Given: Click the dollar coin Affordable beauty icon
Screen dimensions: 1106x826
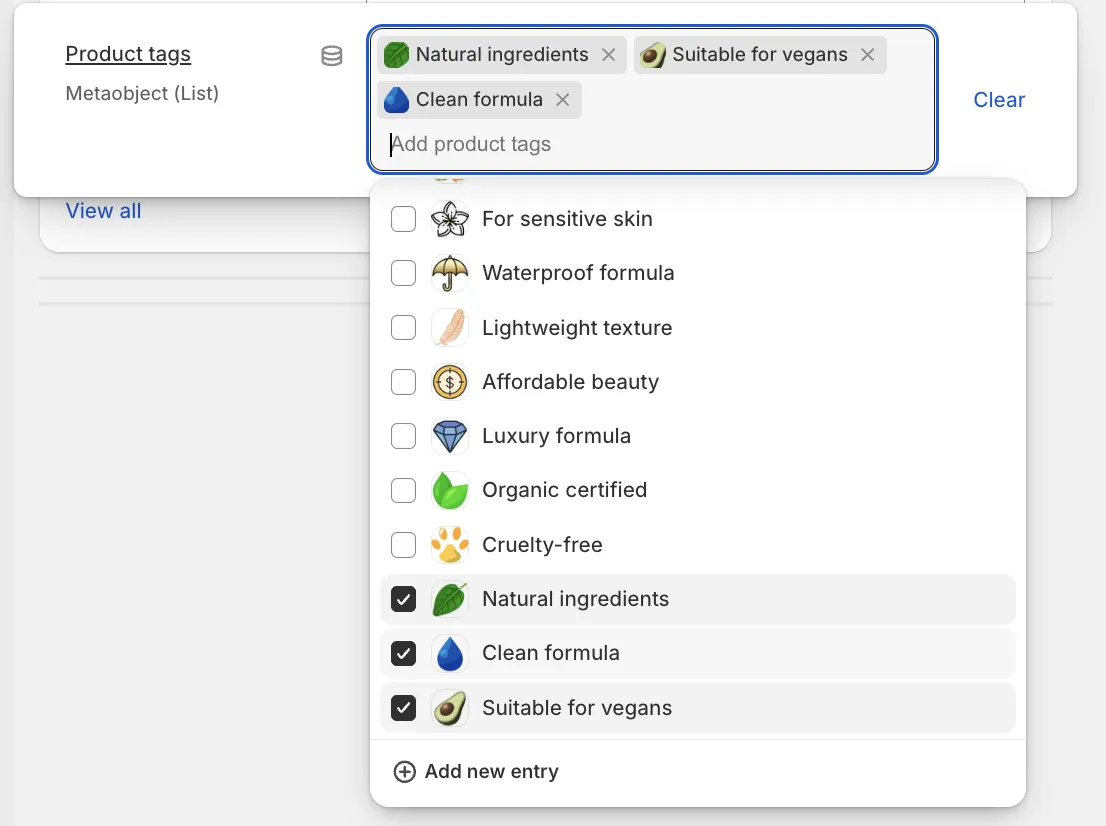Looking at the screenshot, I should tap(449, 382).
